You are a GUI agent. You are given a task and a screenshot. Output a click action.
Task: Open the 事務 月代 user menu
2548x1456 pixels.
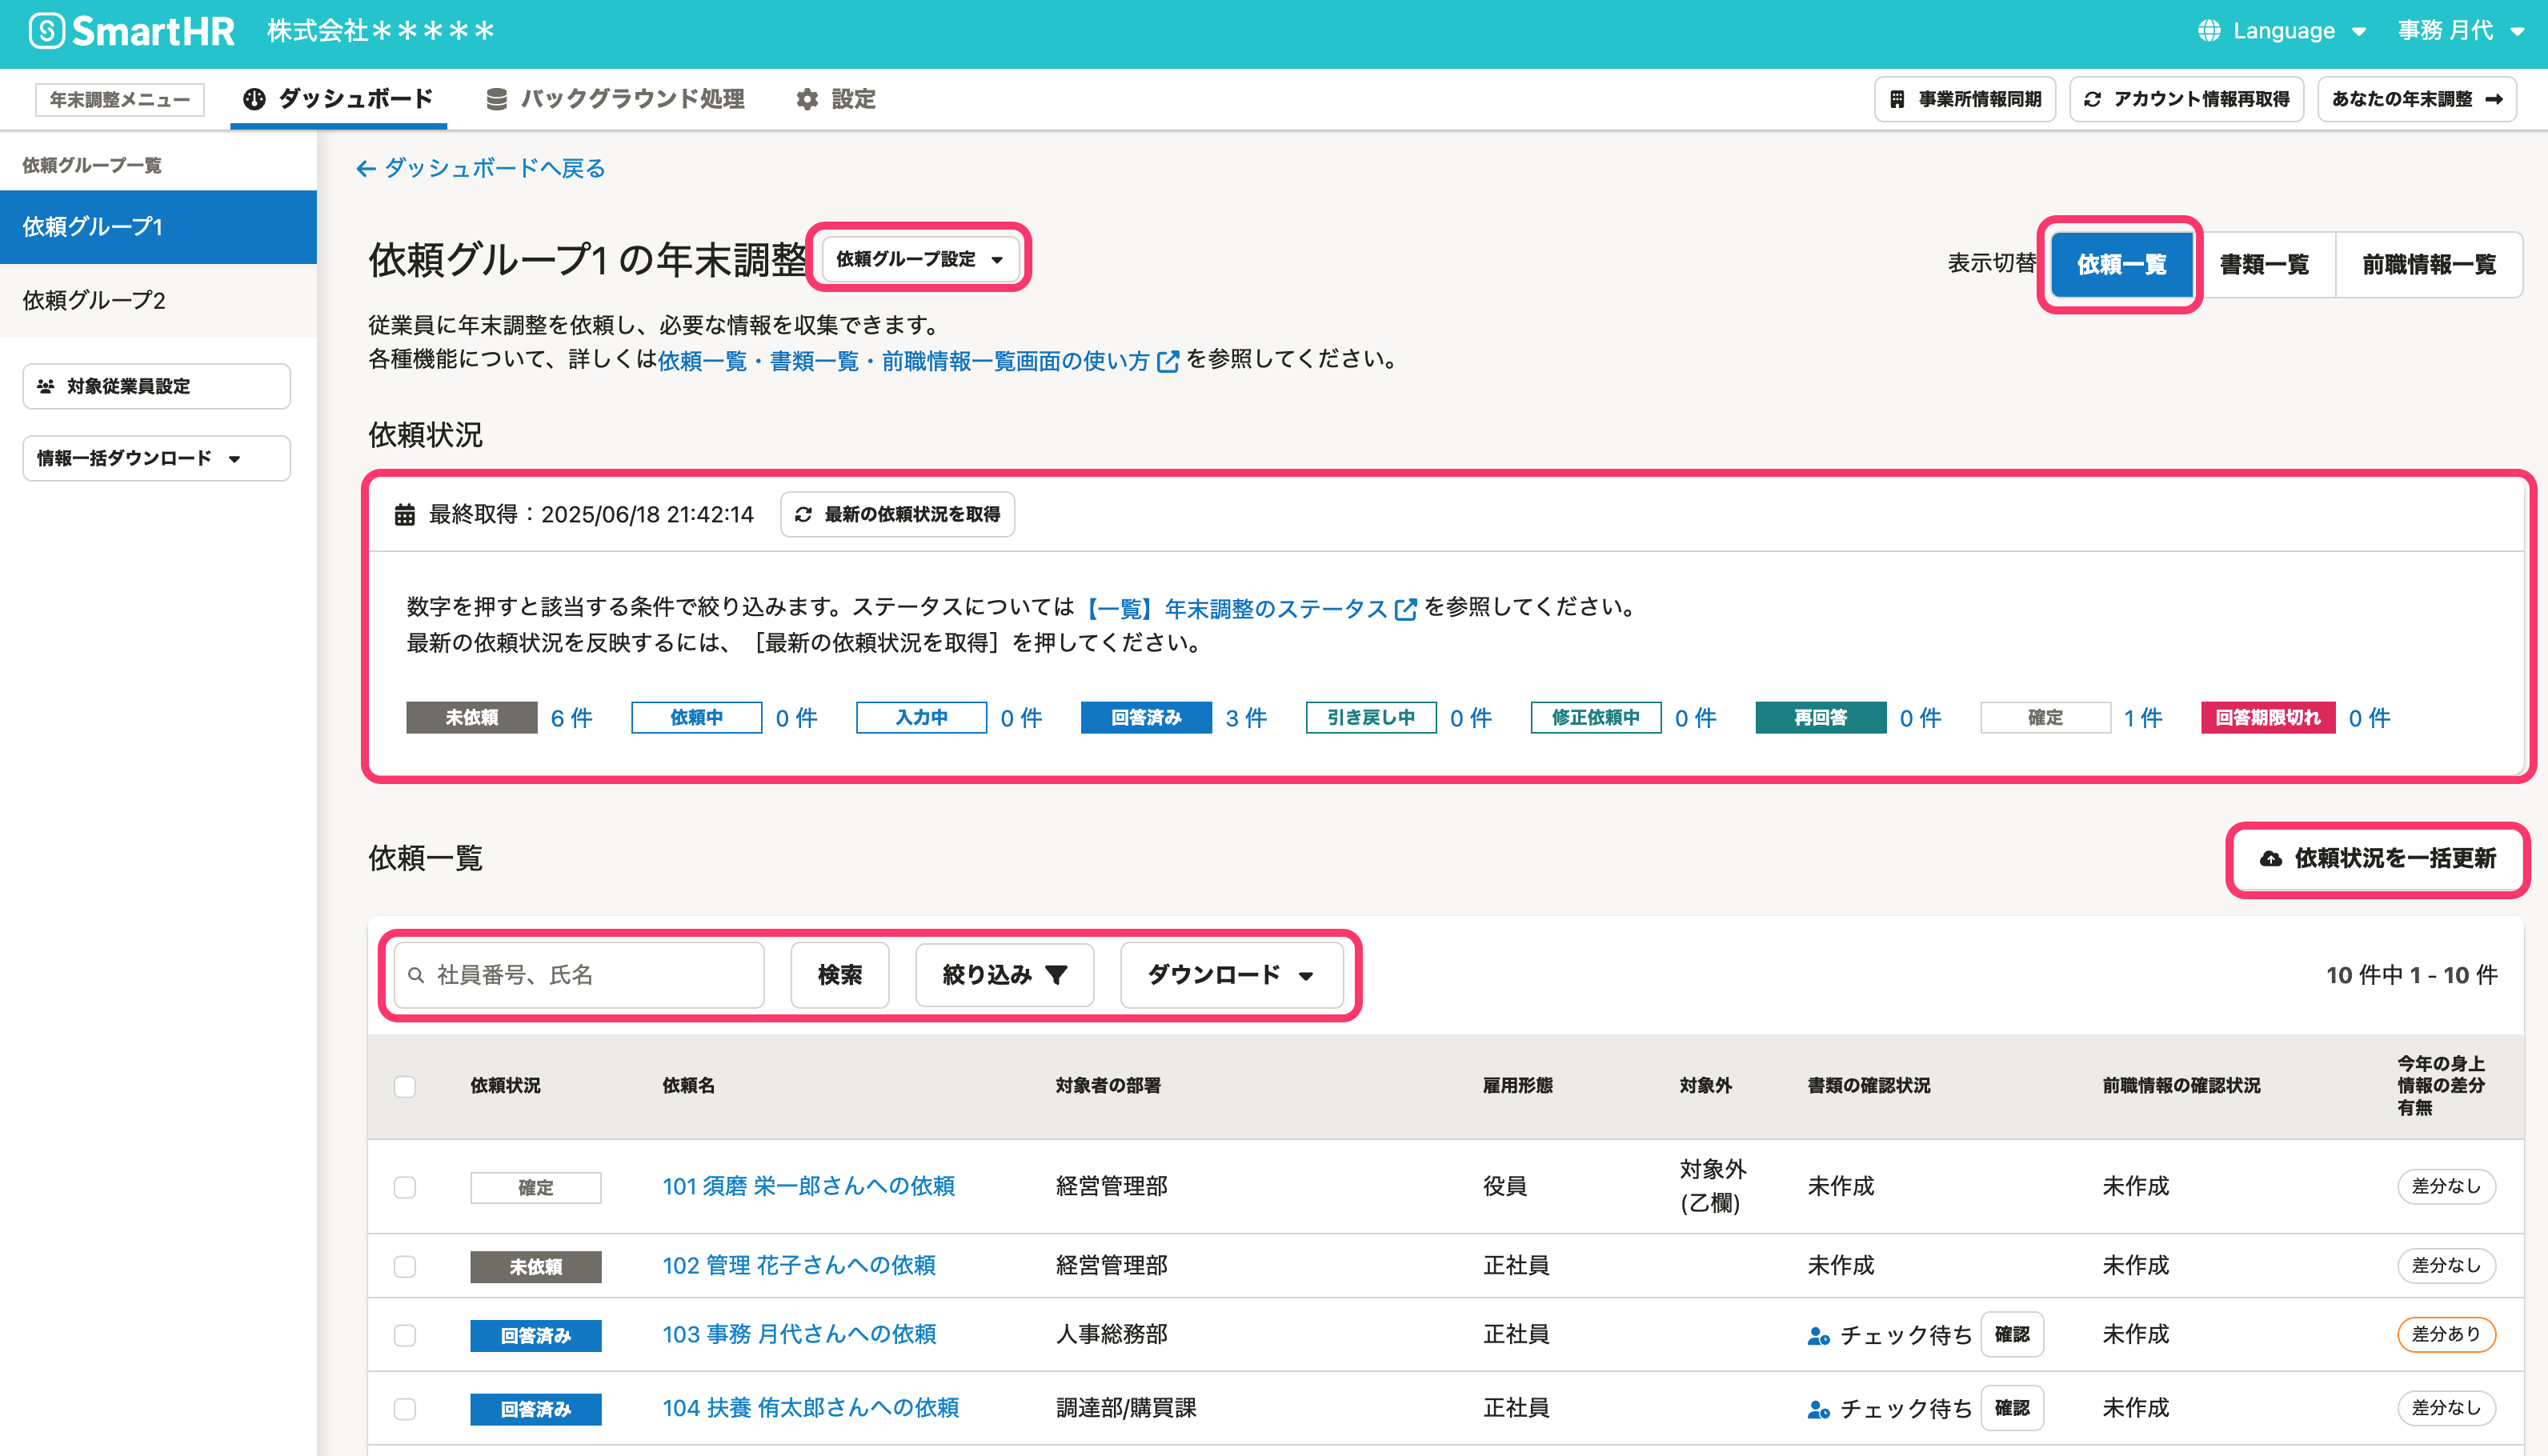click(x=2462, y=31)
